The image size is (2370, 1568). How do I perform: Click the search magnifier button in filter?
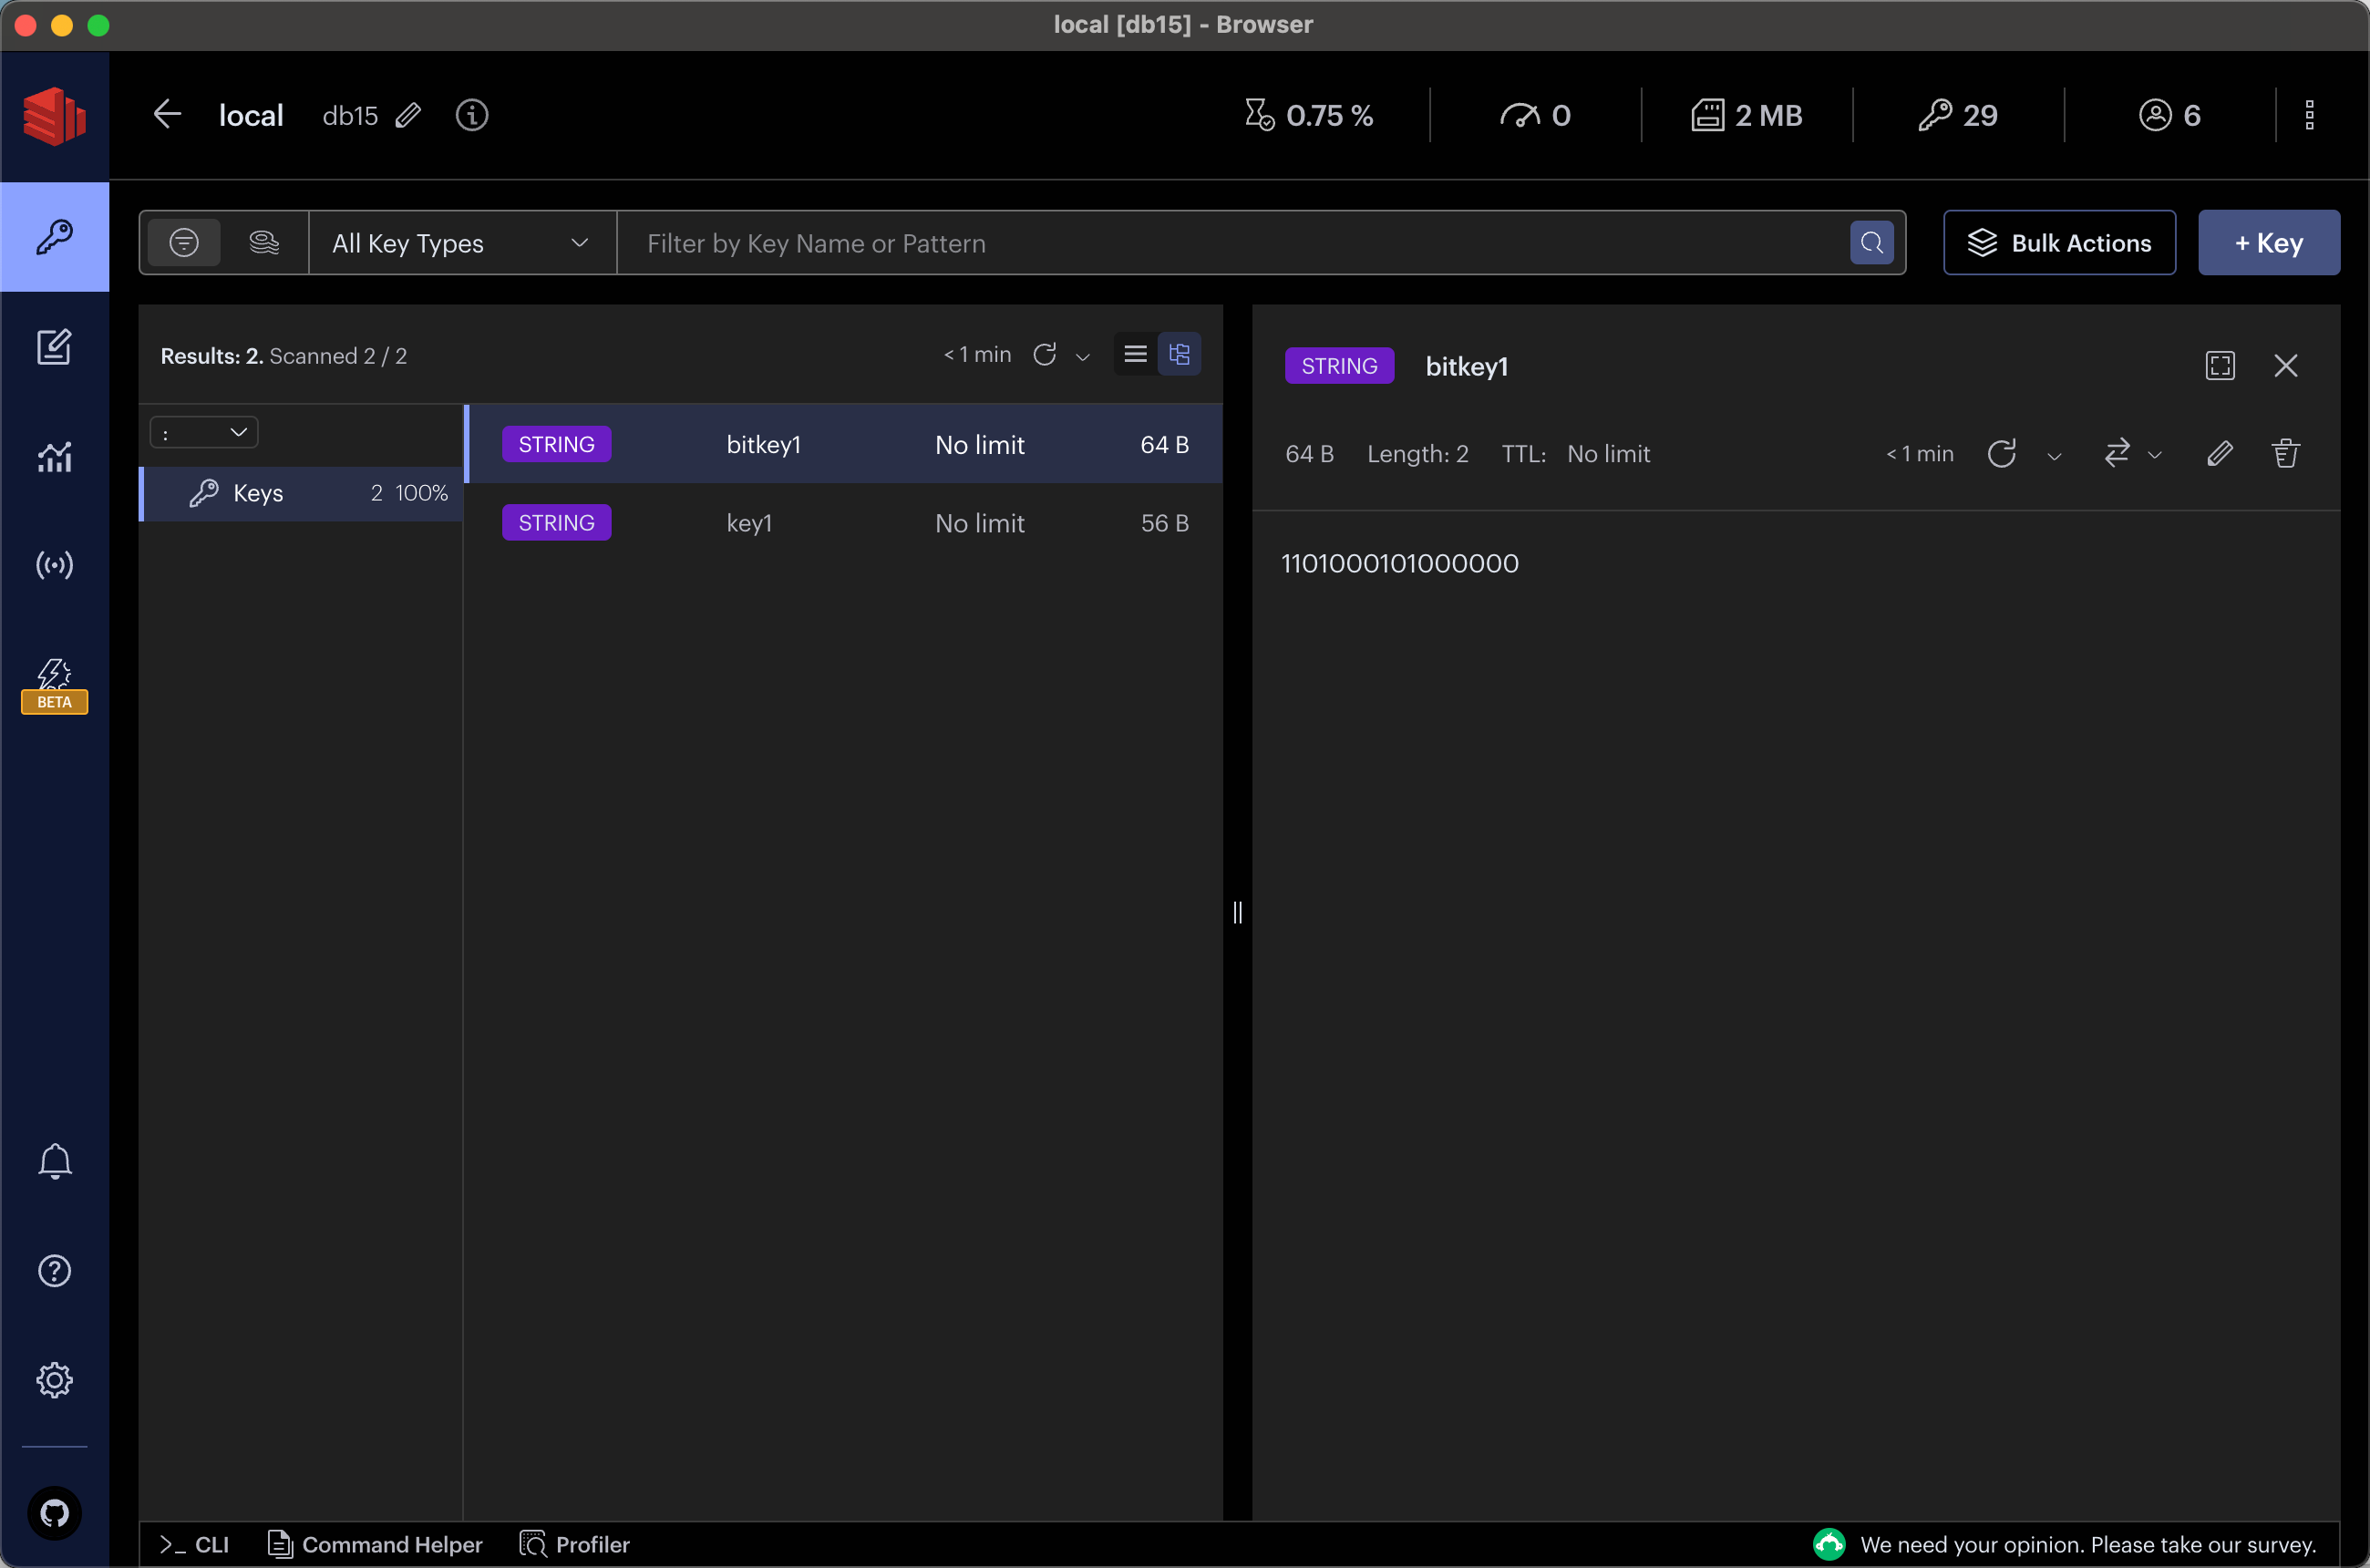[1871, 243]
